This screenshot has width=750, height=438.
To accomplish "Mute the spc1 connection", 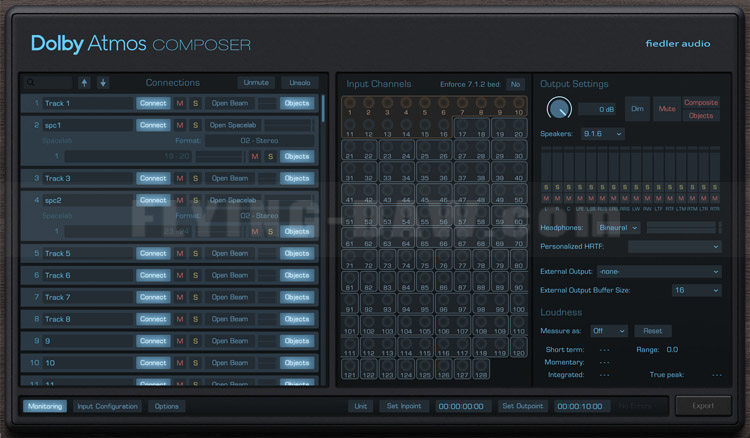I will tap(180, 125).
